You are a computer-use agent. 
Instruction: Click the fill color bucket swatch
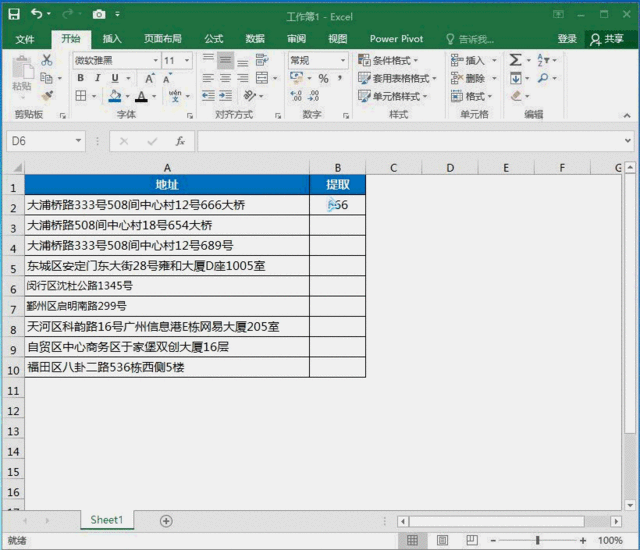click(115, 96)
